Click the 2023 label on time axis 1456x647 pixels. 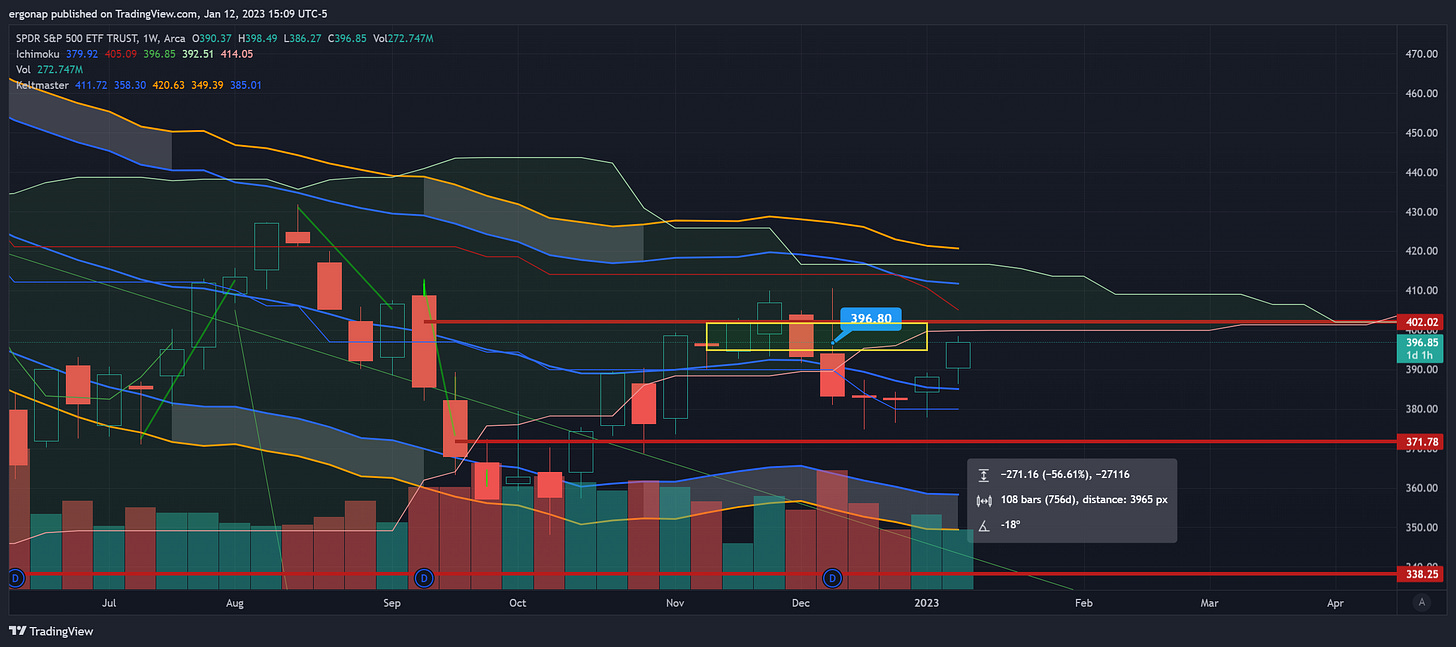[x=928, y=603]
